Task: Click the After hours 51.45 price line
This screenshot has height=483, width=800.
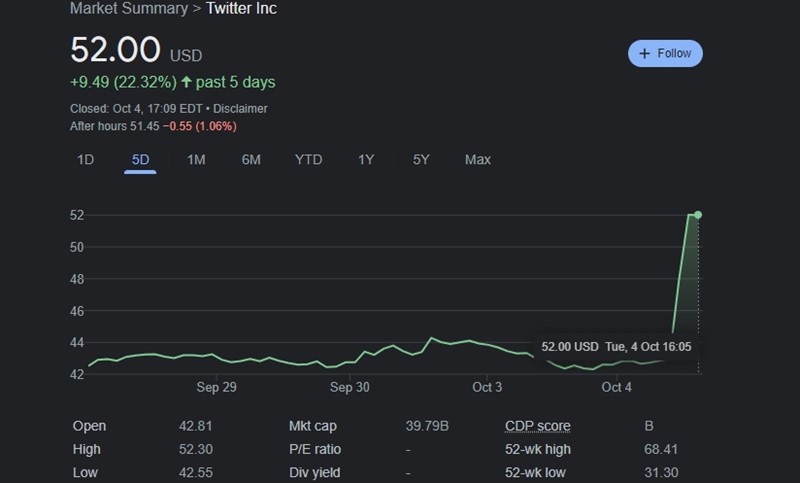Action: click(x=153, y=126)
